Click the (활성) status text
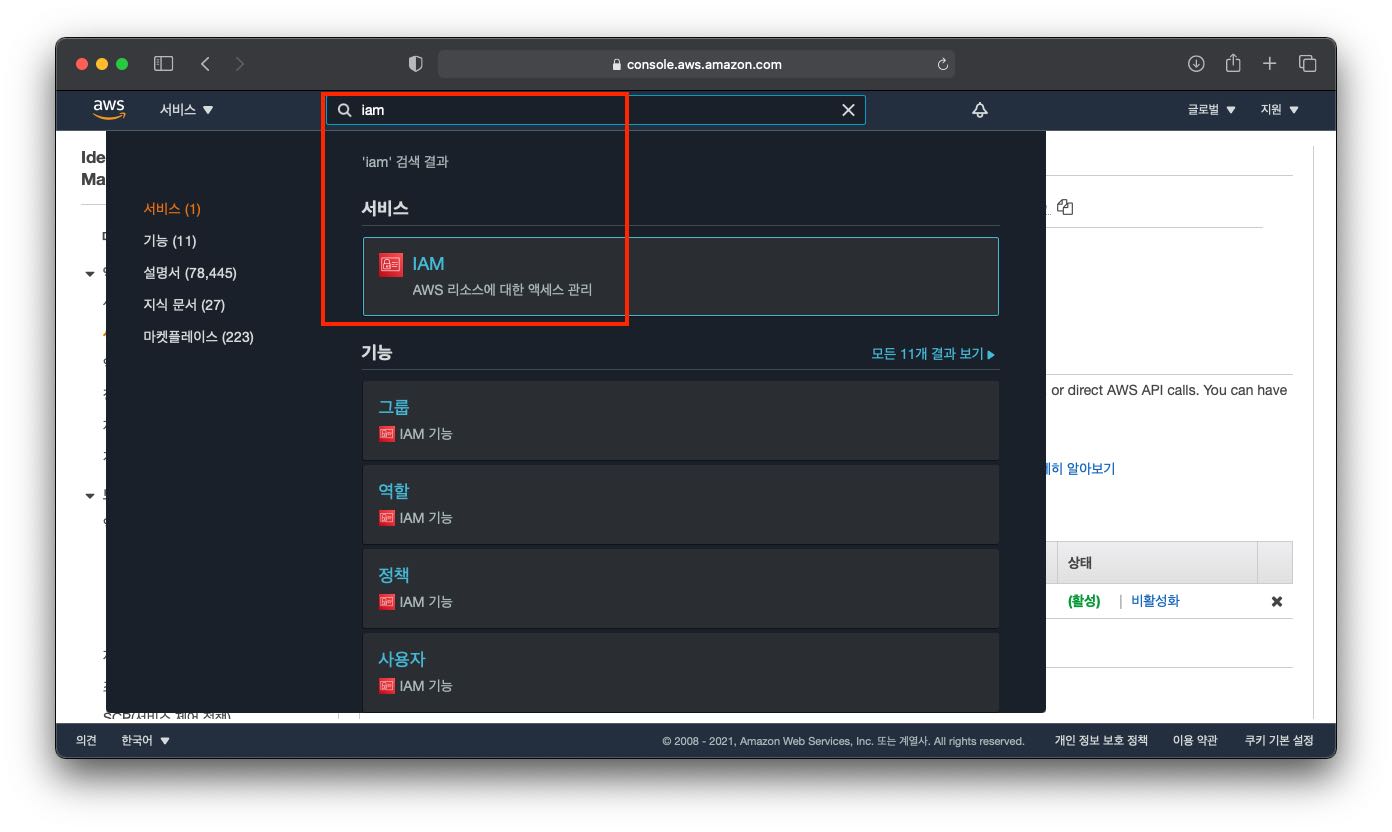The height and width of the screenshot is (832, 1392). [1084, 601]
